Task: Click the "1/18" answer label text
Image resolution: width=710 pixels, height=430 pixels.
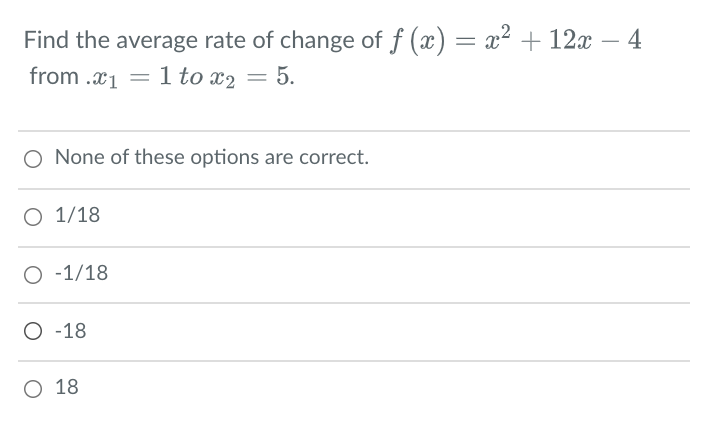Action: click(77, 215)
